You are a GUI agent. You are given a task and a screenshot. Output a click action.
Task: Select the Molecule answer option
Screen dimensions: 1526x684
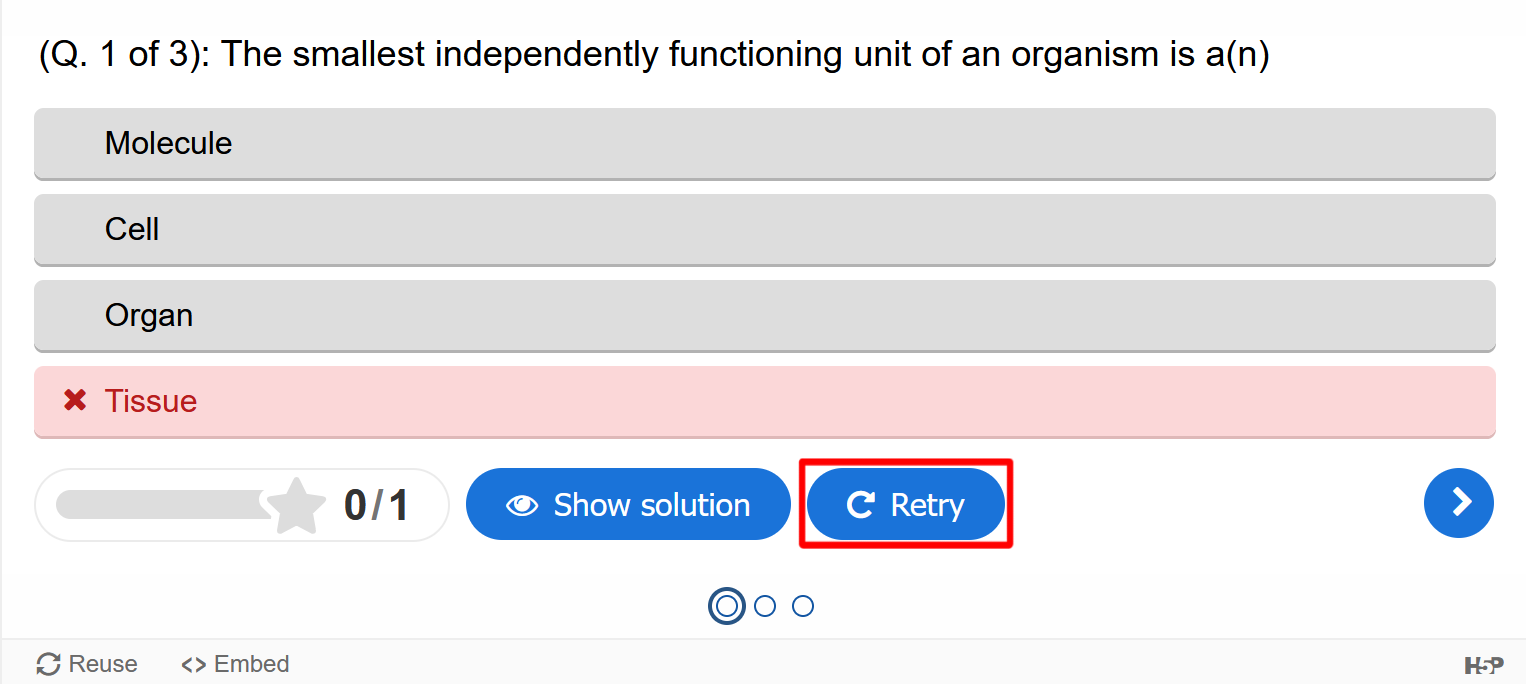click(765, 144)
